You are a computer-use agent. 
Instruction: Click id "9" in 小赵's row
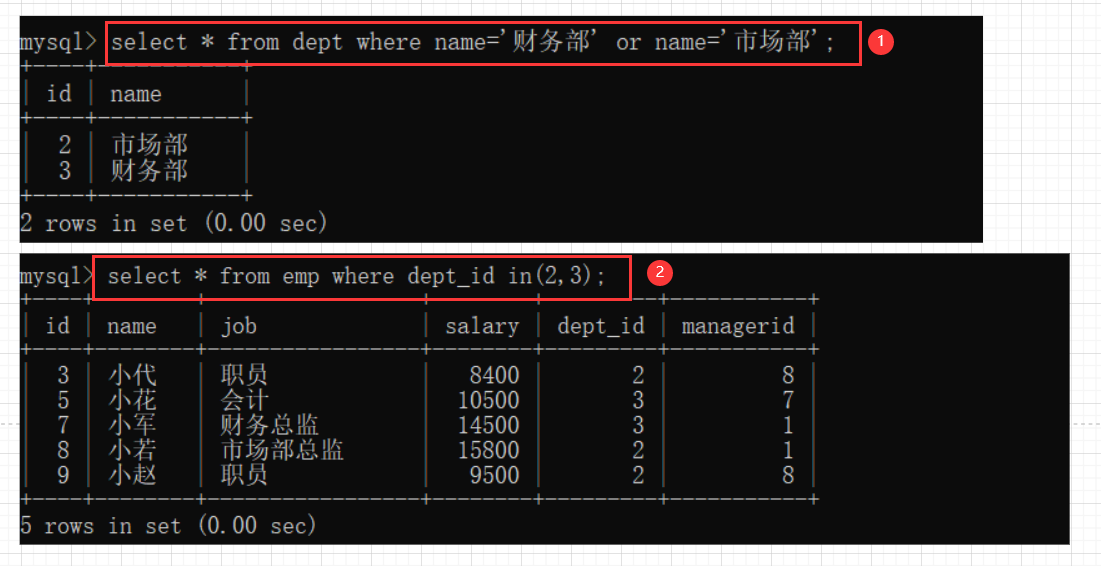point(63,475)
